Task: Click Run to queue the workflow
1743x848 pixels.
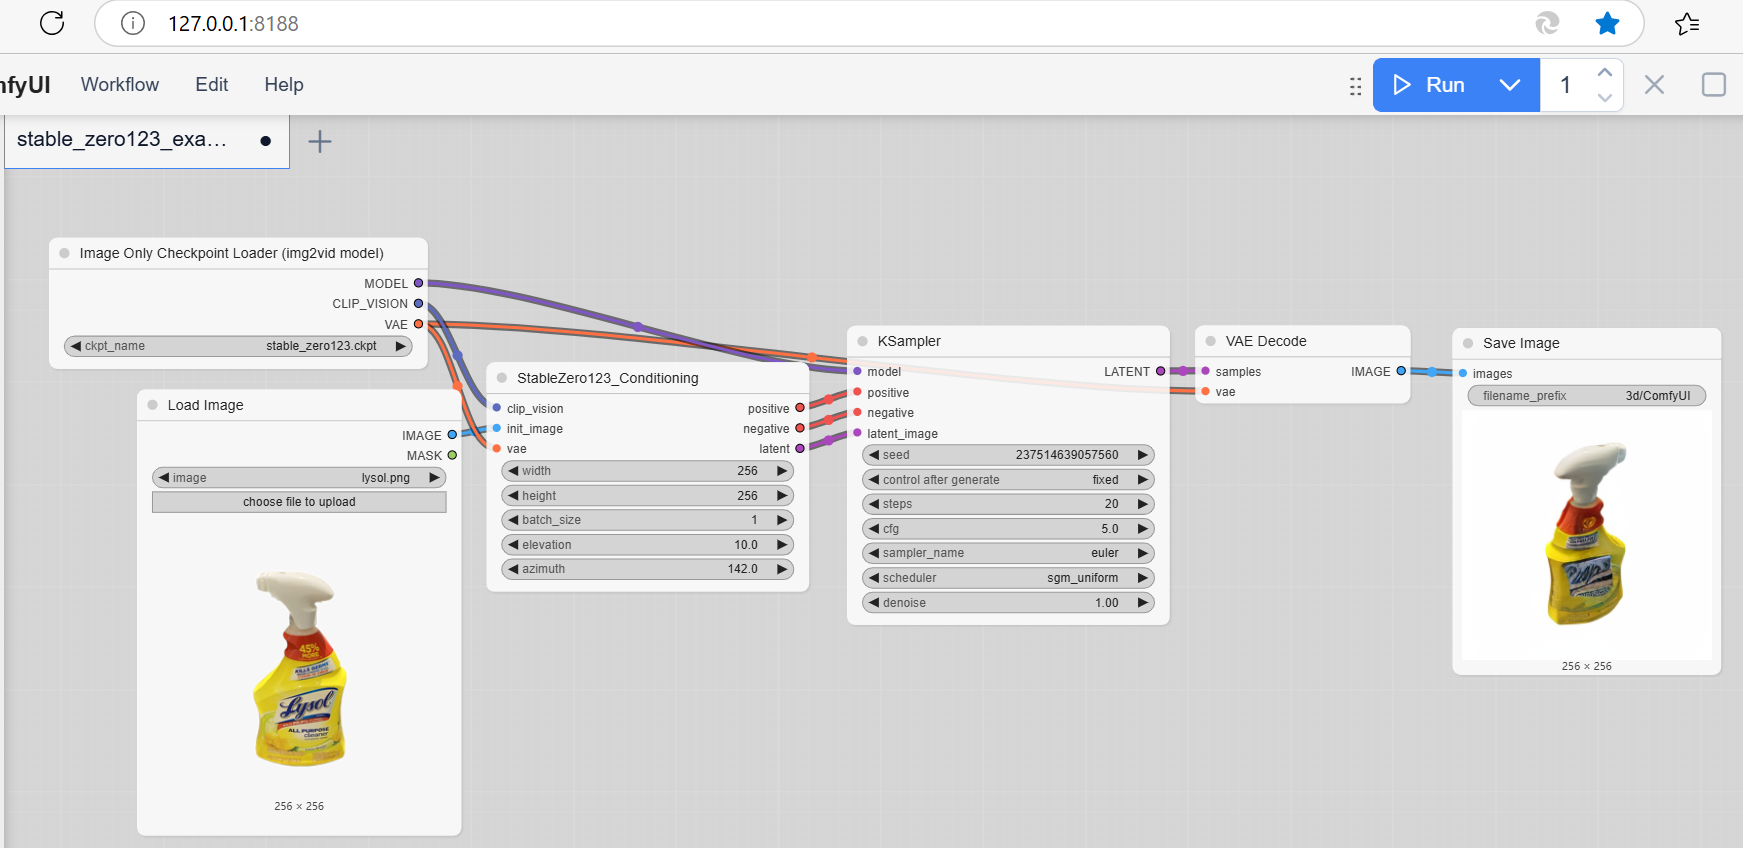Action: click(x=1428, y=85)
